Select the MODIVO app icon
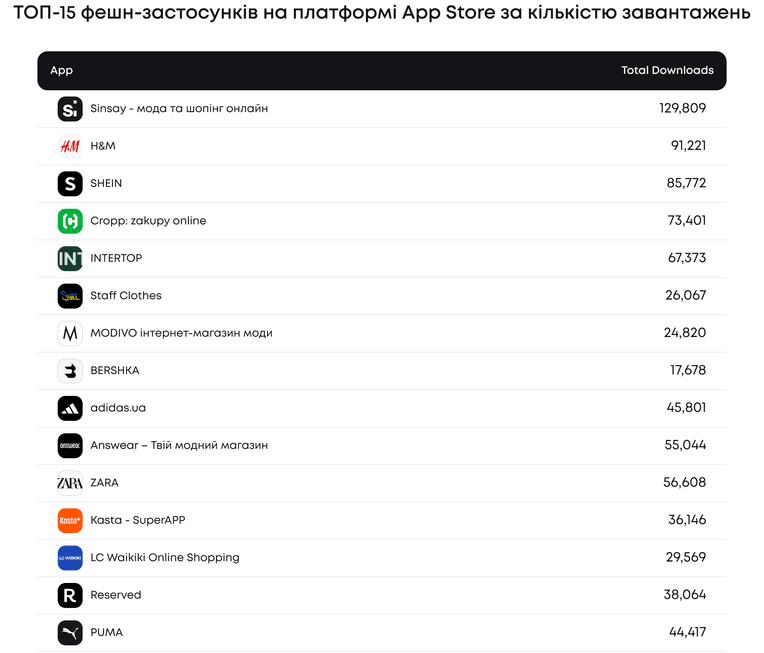The width and height of the screenshot is (764, 653). tap(70, 333)
